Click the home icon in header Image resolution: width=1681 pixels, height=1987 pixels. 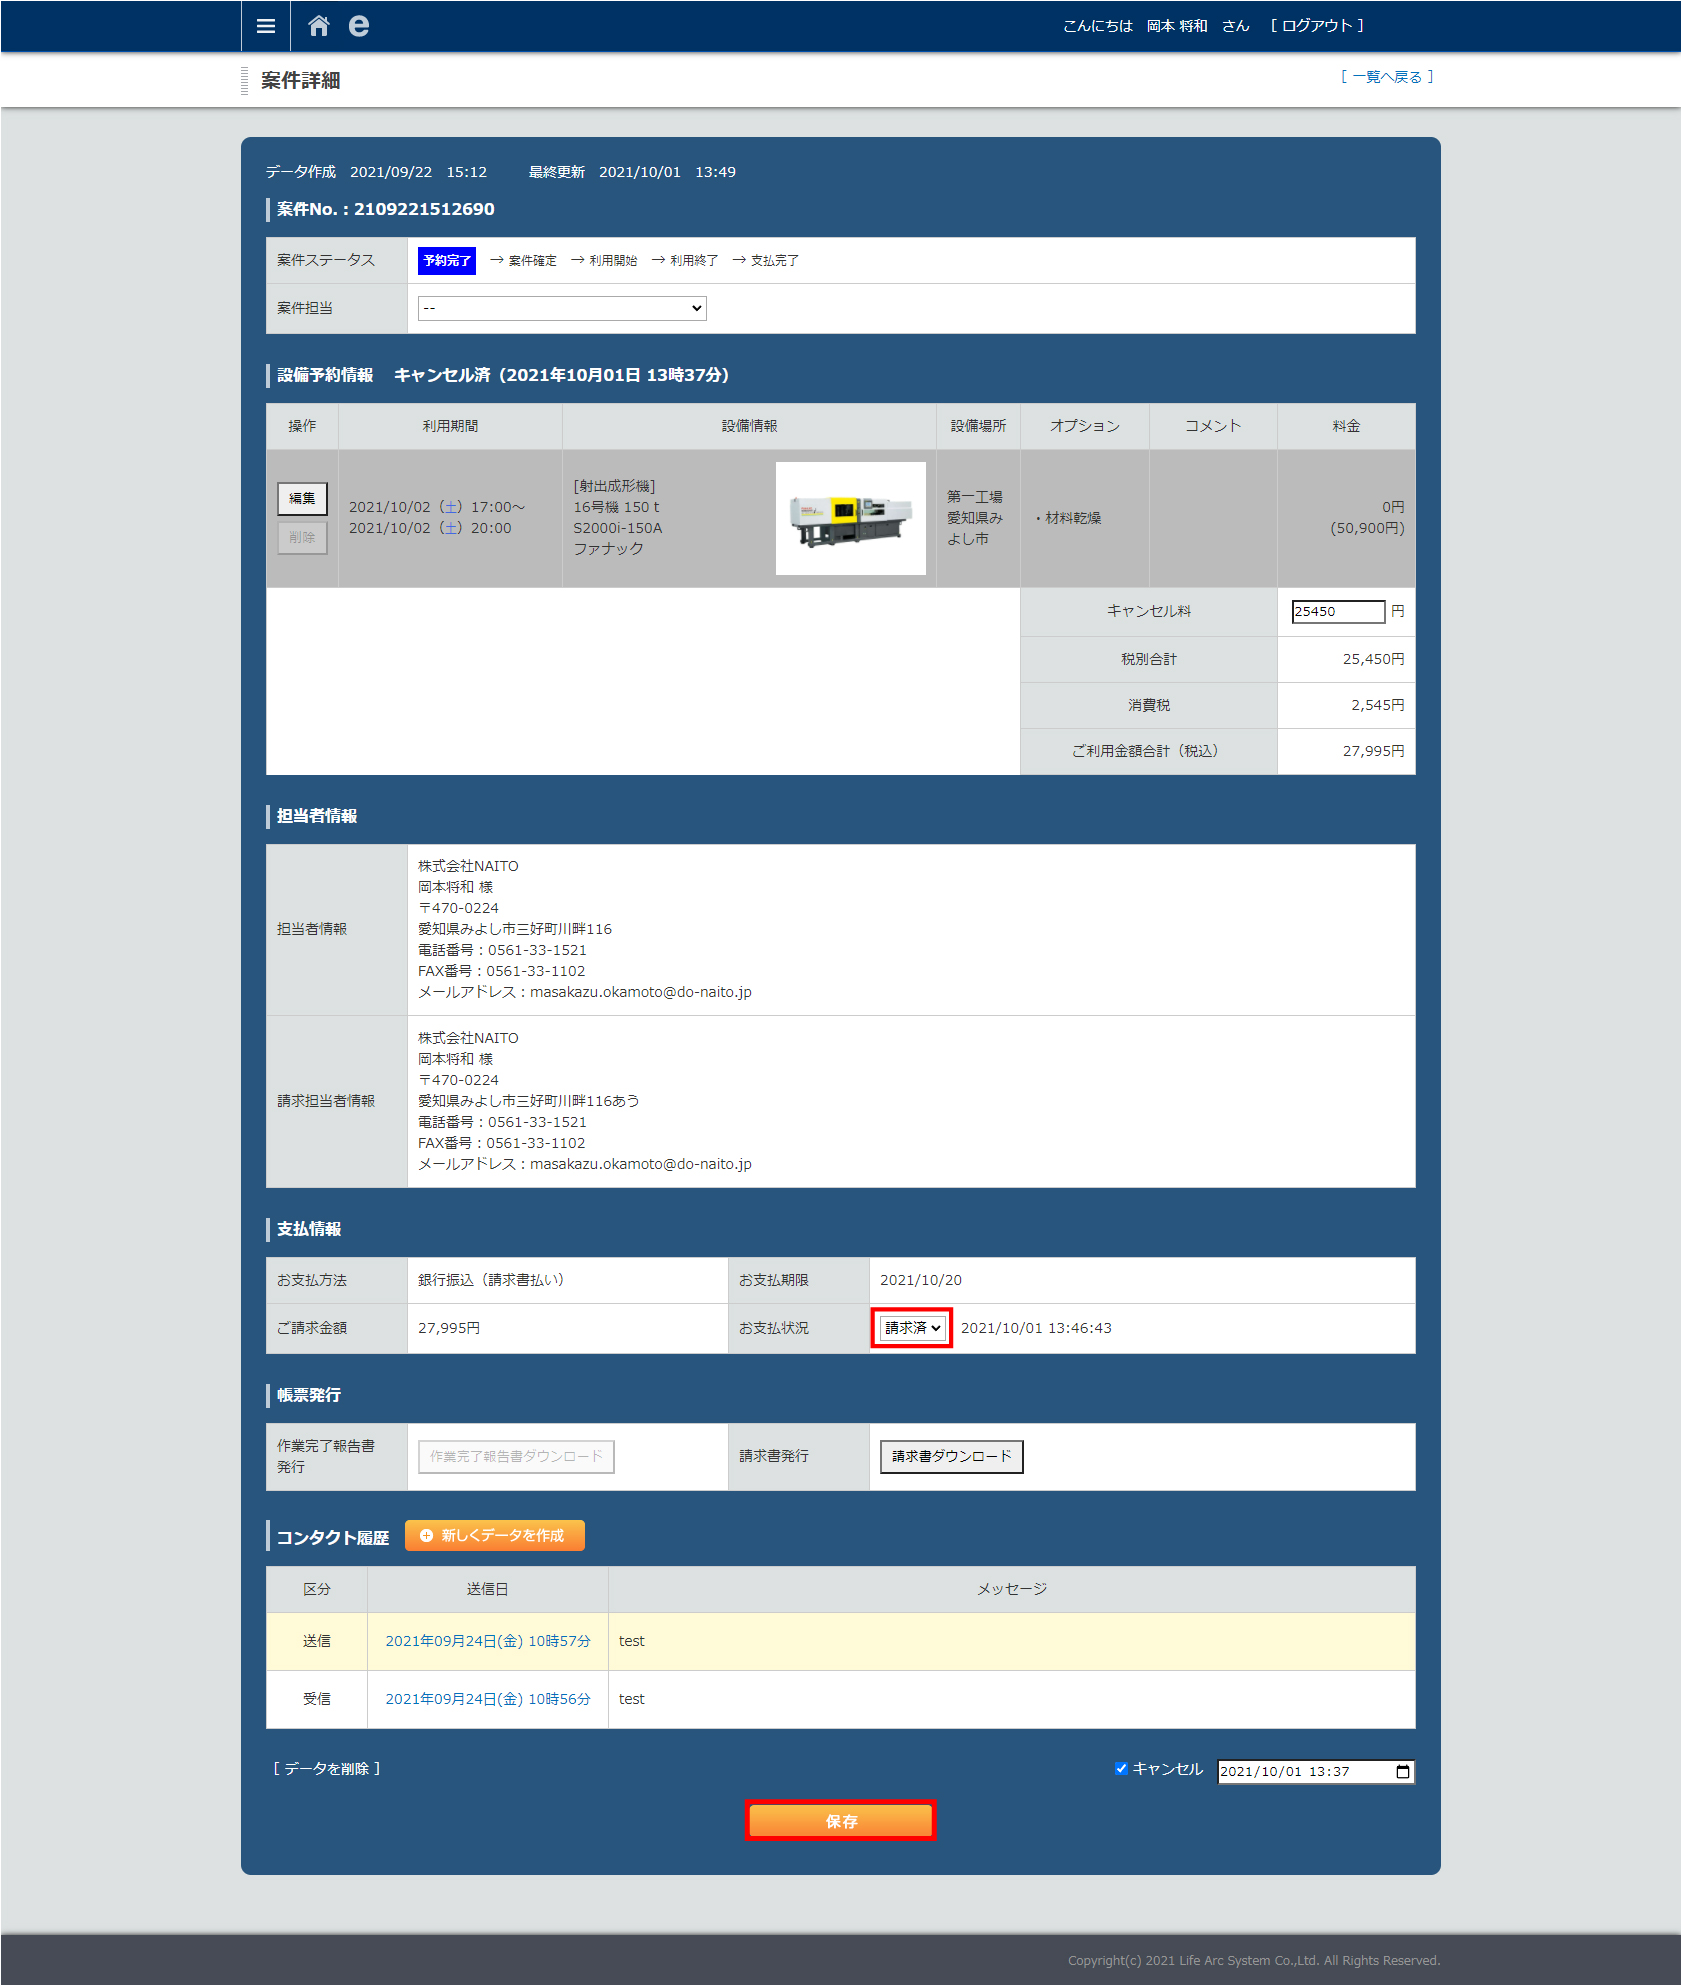point(318,26)
